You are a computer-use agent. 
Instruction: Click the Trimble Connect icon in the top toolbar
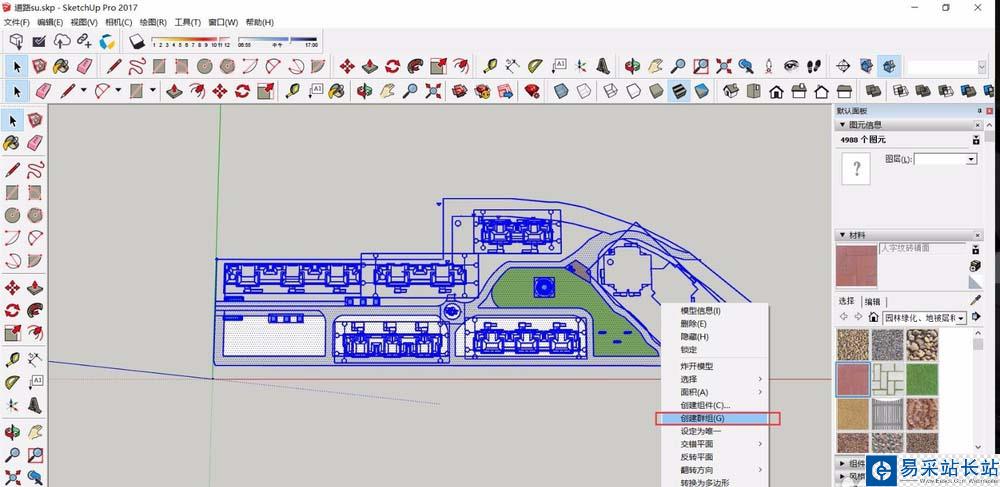[x=107, y=41]
